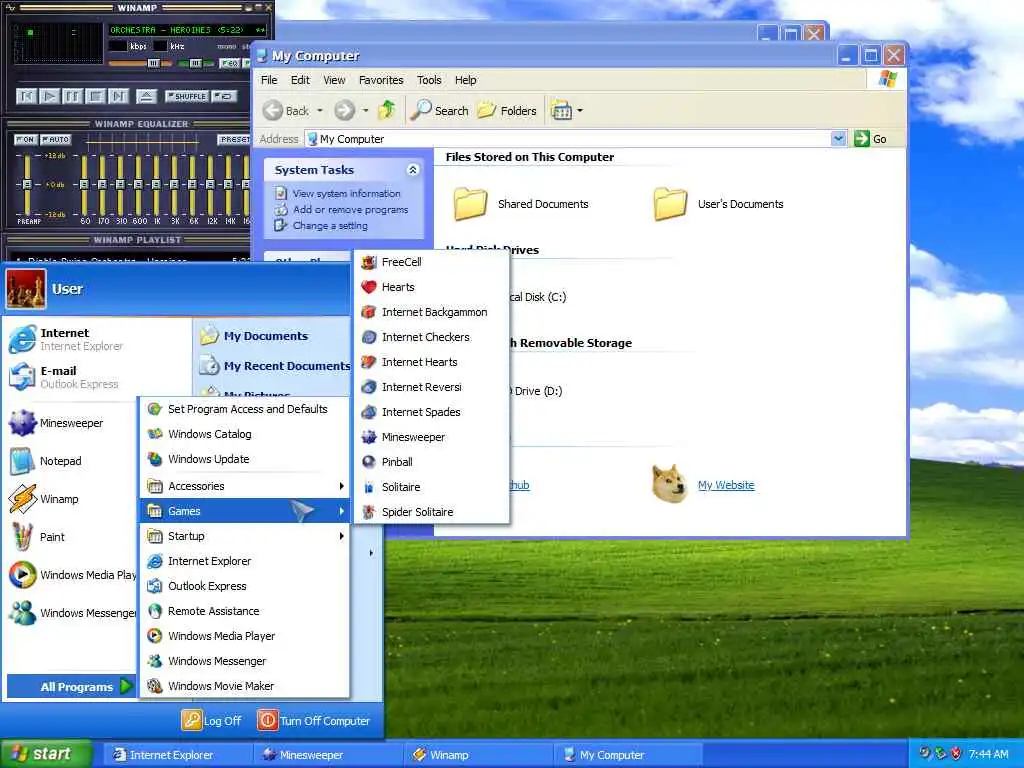Open Remote Assistance
The height and width of the screenshot is (768, 1024).
coord(245,611)
